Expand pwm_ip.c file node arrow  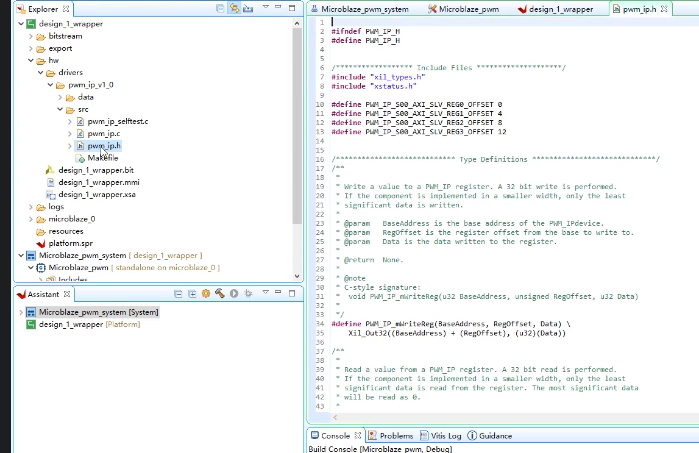pyautogui.click(x=70, y=133)
